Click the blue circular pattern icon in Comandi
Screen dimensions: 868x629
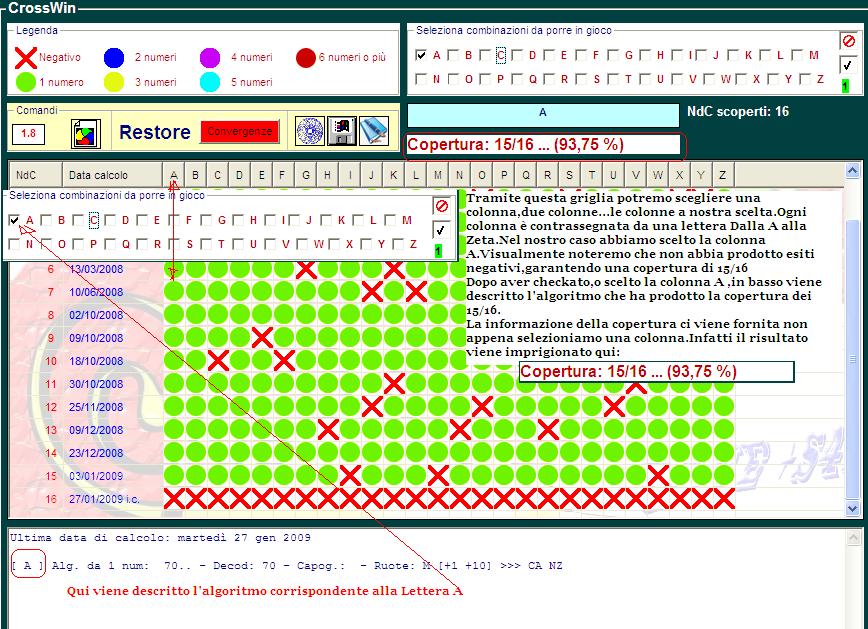point(309,131)
